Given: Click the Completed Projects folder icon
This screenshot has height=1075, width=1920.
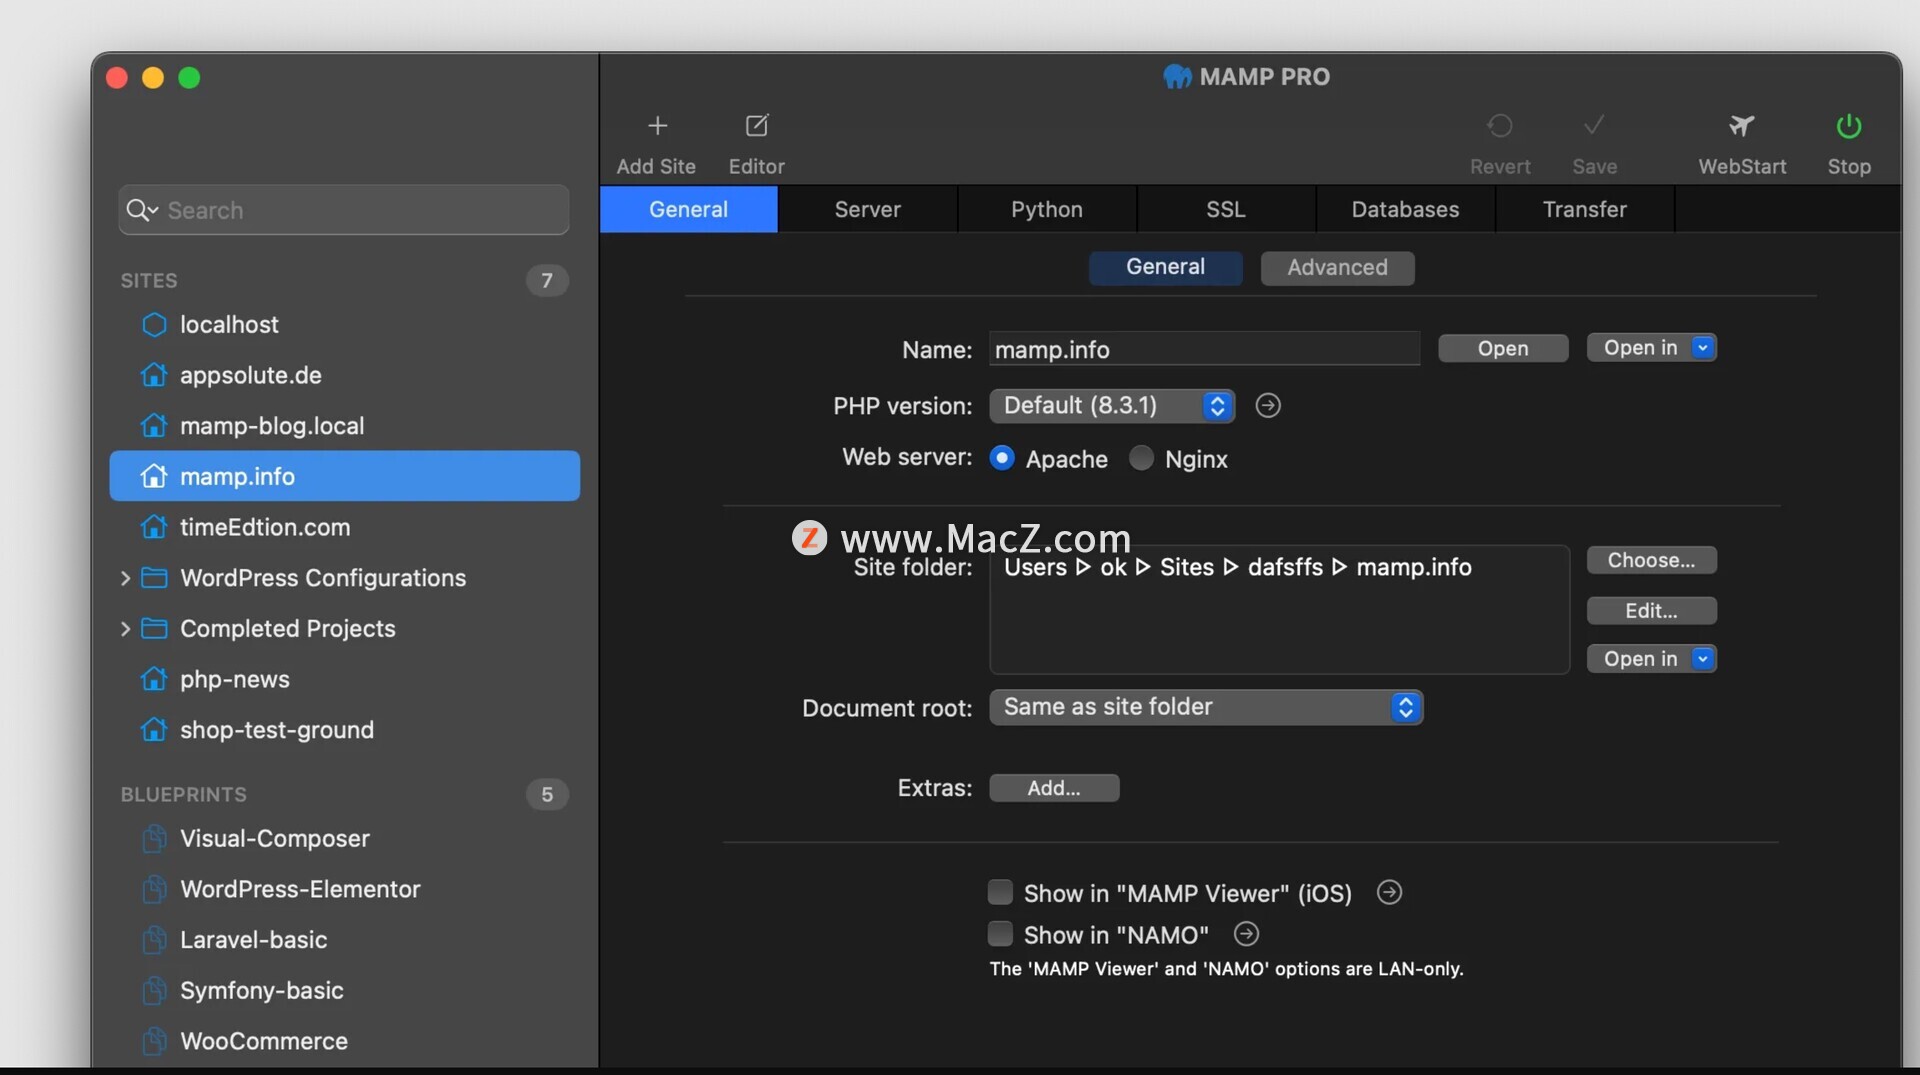Looking at the screenshot, I should 154,629.
